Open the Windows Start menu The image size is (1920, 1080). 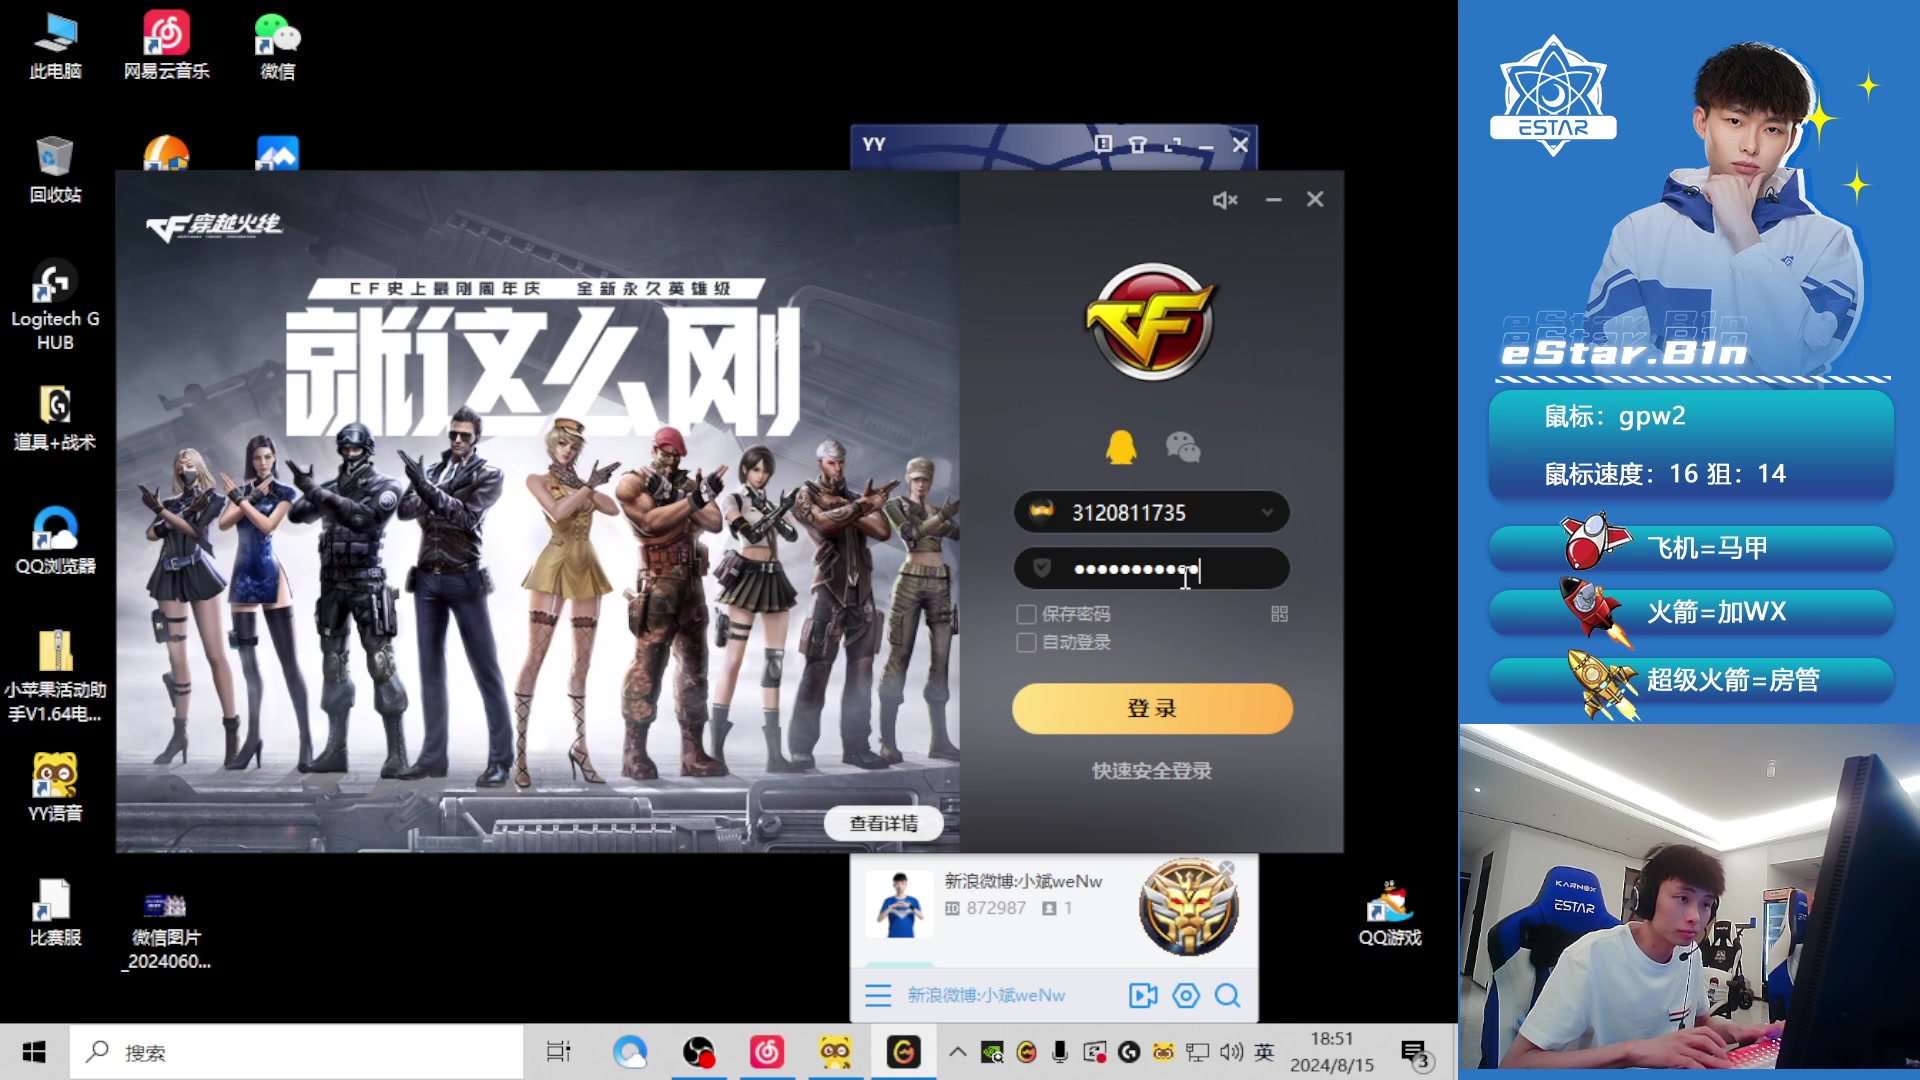[x=34, y=1052]
